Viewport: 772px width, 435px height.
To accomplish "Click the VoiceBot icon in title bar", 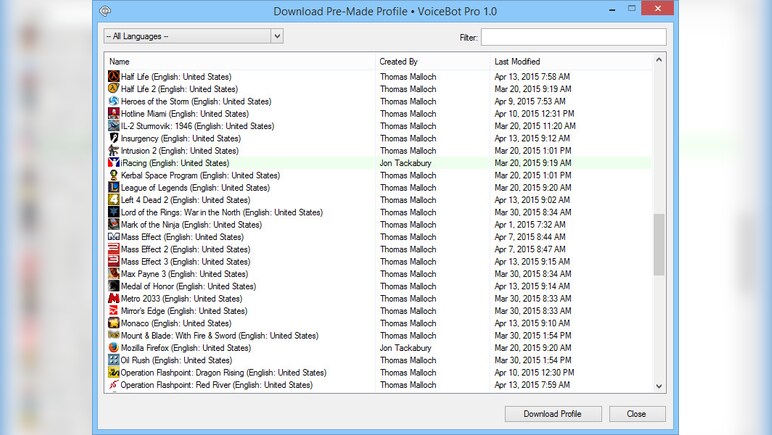I will (x=105, y=11).
